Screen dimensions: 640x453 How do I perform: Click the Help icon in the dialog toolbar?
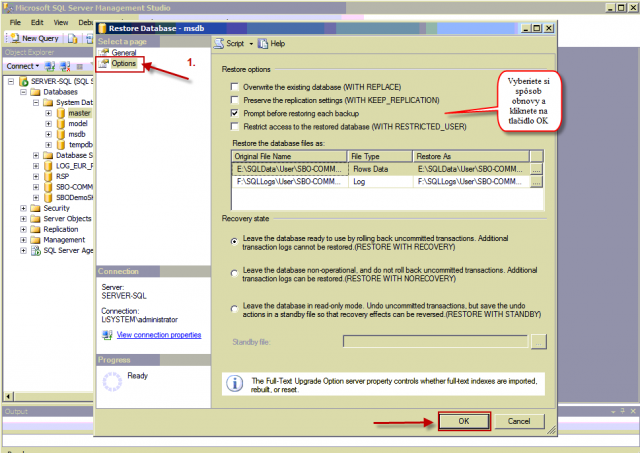(x=263, y=43)
